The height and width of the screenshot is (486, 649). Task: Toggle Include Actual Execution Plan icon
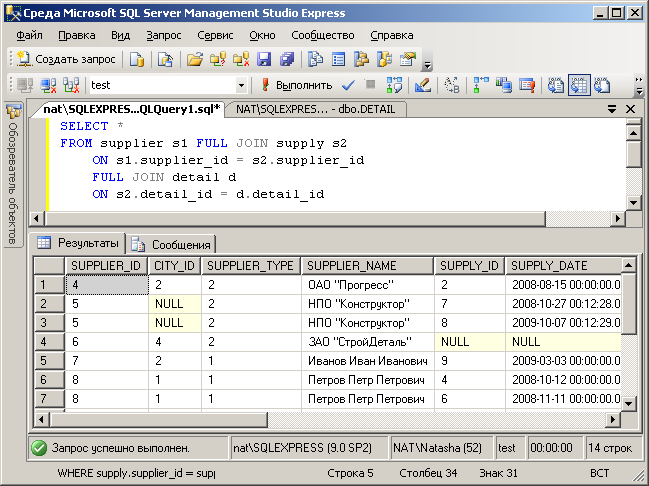click(481, 85)
